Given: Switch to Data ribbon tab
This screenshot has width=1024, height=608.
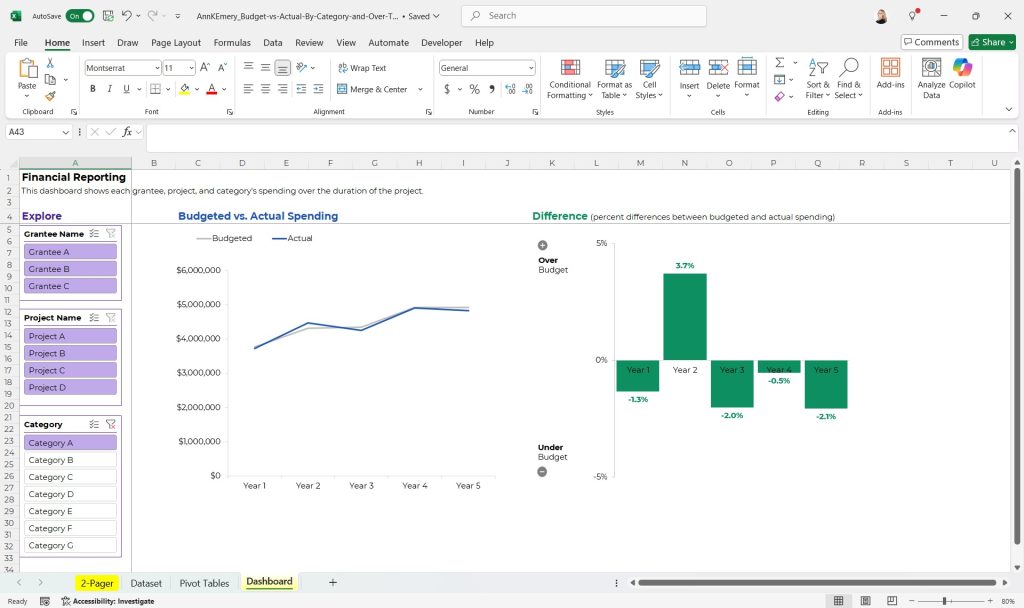Looking at the screenshot, I should (x=273, y=42).
